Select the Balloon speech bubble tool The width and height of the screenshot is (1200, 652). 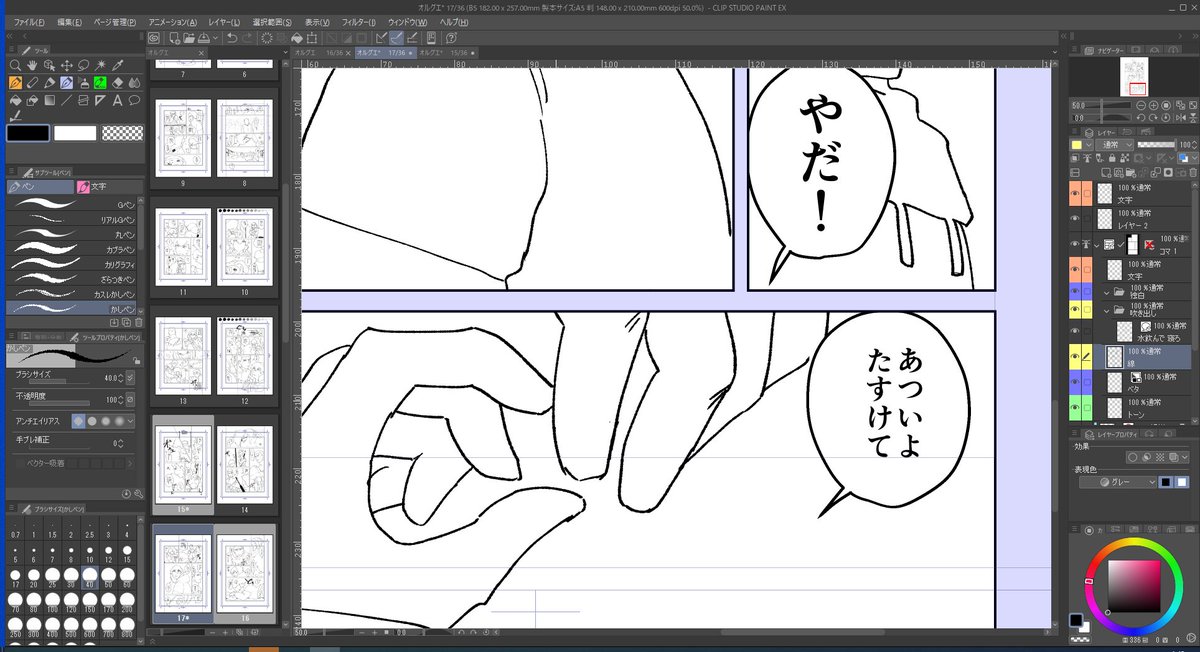(x=134, y=100)
